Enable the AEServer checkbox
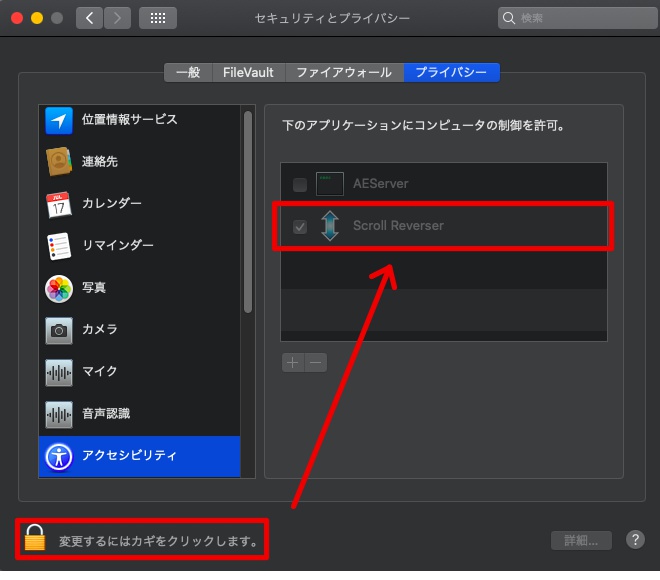This screenshot has width=660, height=580. [300, 184]
